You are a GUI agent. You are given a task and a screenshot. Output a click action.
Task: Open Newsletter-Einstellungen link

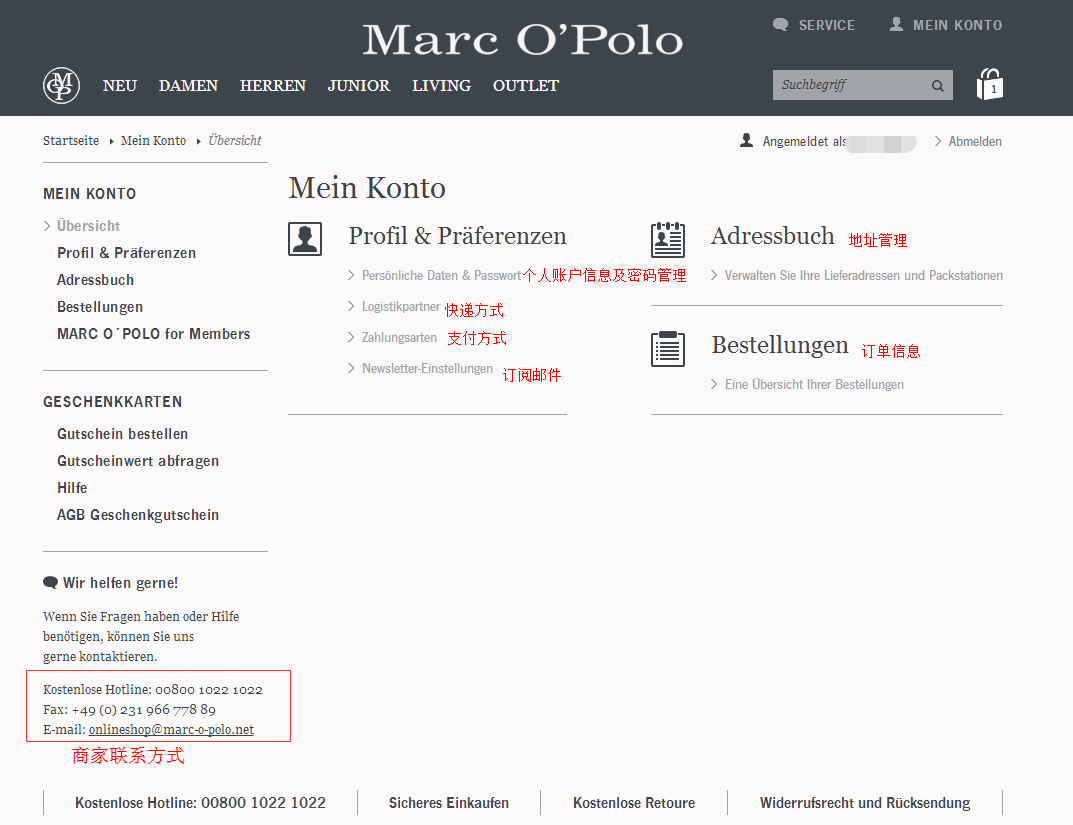pyautogui.click(x=427, y=369)
